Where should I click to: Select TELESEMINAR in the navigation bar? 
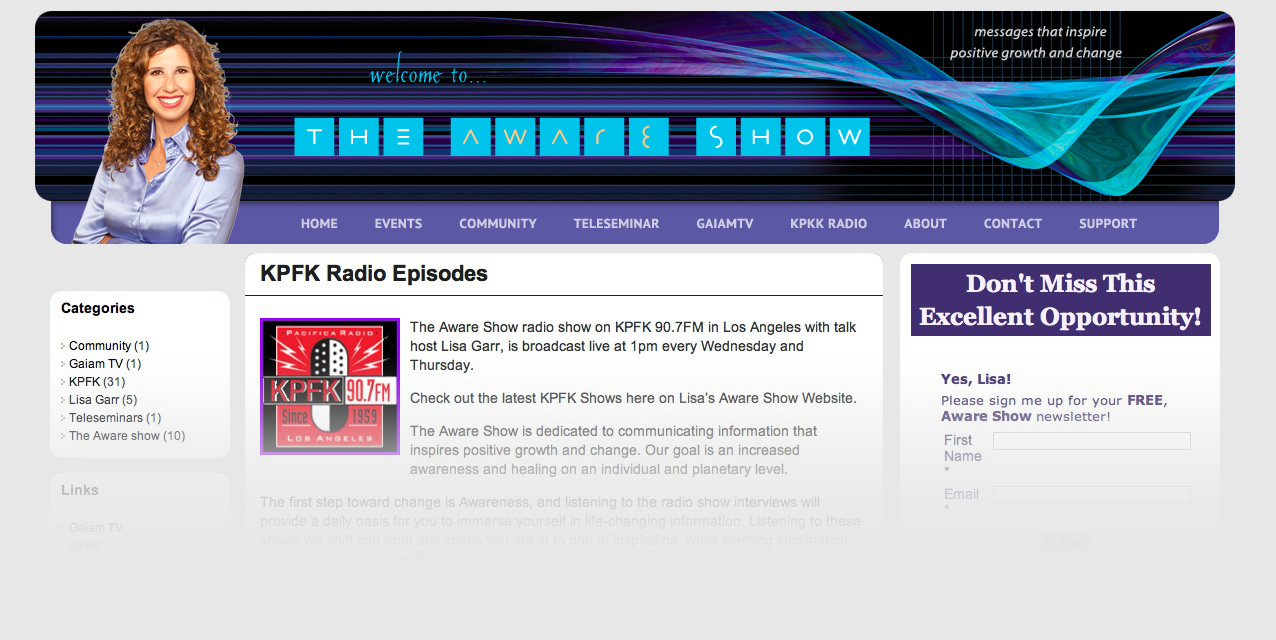point(616,224)
